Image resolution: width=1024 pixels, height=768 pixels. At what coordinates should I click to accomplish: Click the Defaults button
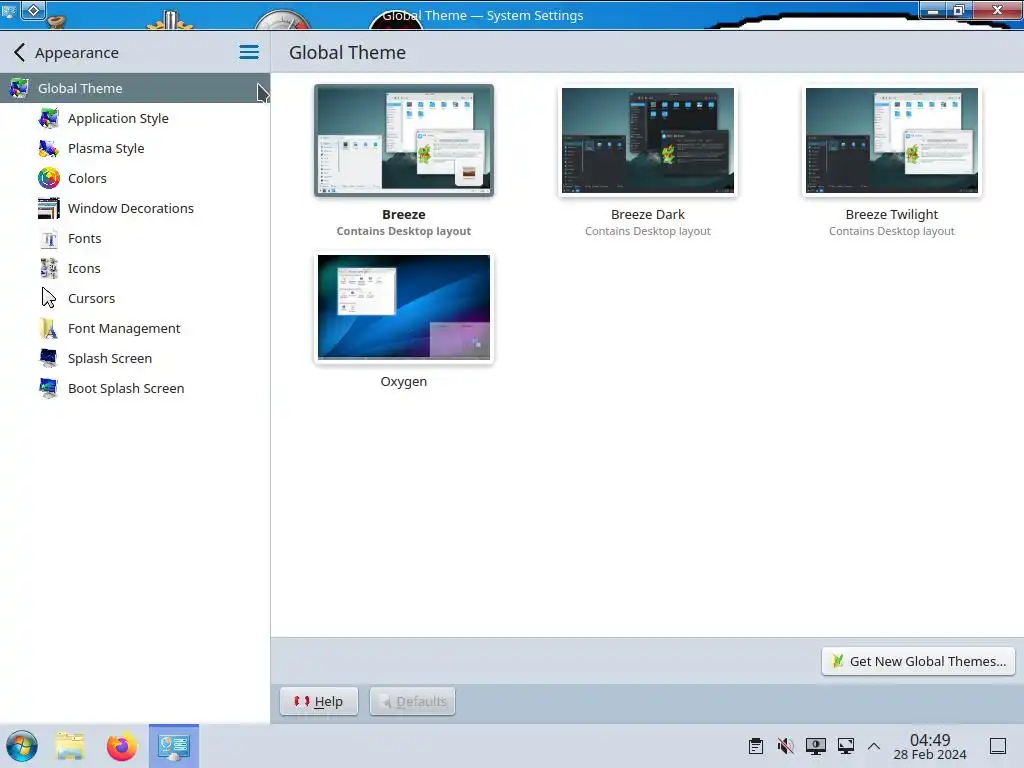tap(413, 701)
